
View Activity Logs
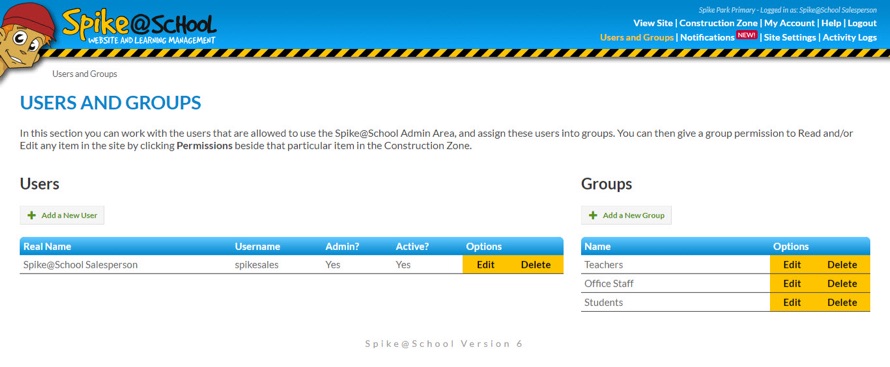click(x=850, y=37)
